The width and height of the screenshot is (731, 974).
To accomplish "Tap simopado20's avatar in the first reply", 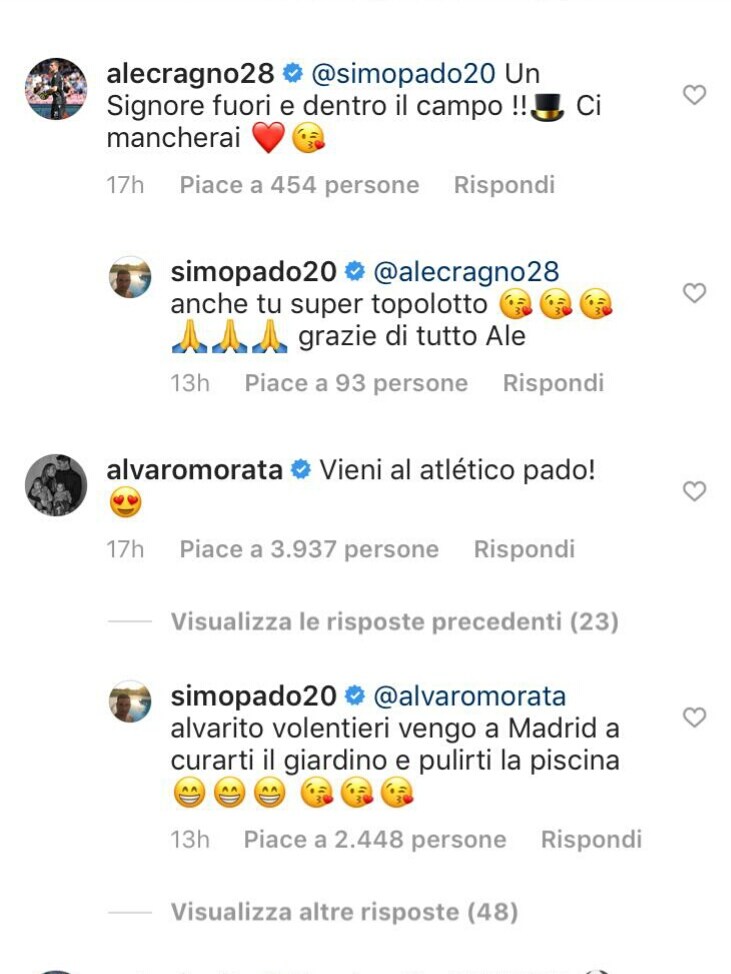I will (130, 277).
